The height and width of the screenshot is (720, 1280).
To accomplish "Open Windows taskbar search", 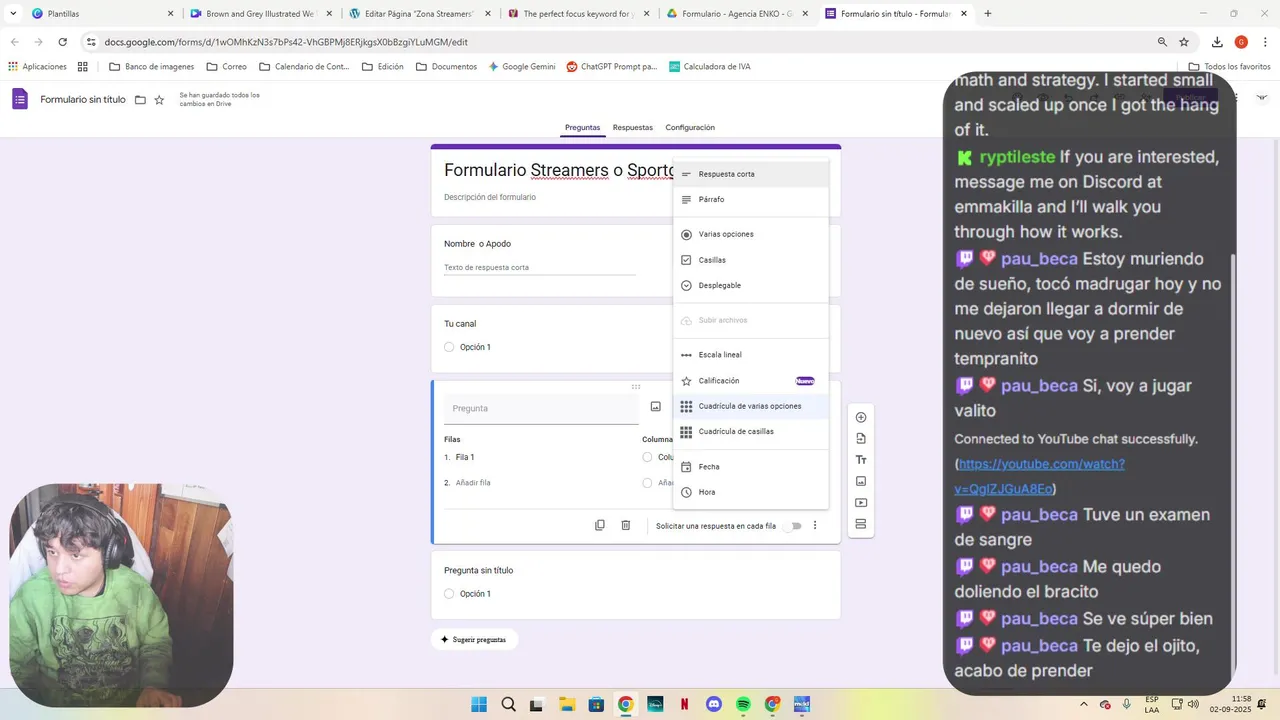I will (508, 704).
